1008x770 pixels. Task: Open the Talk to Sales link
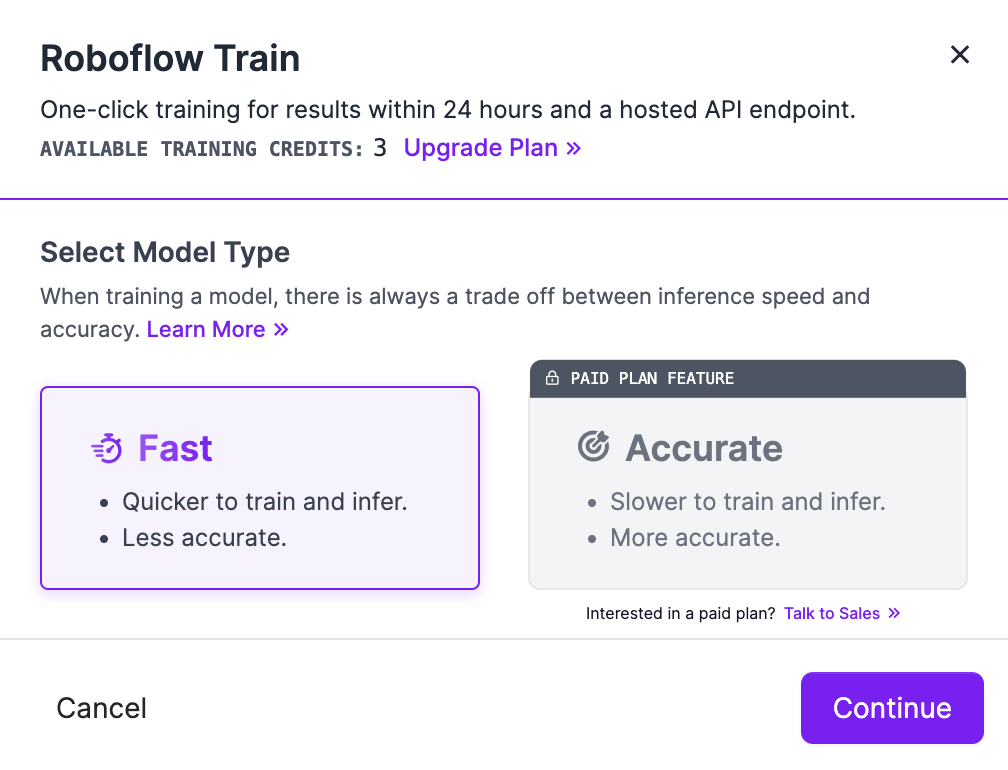point(830,613)
